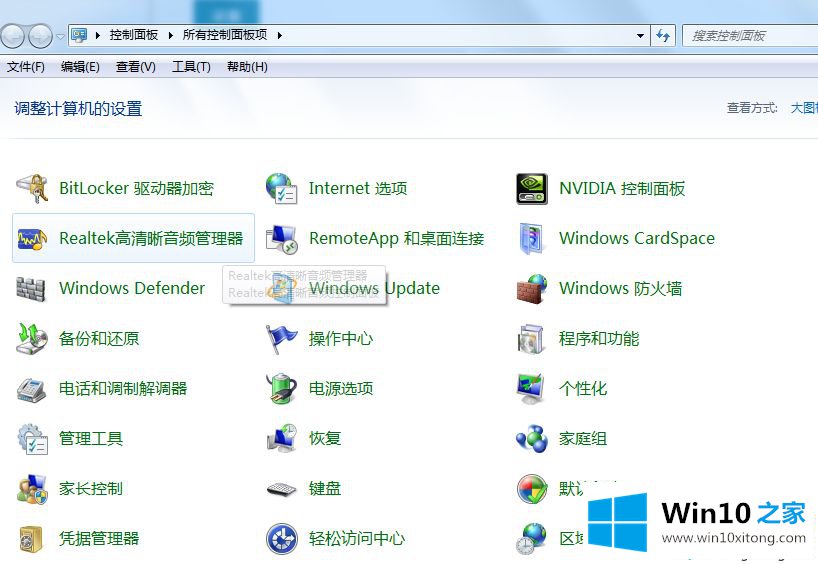Click the default programs icon with checkmark
Image resolution: width=818 pixels, height=564 pixels.
pos(532,489)
